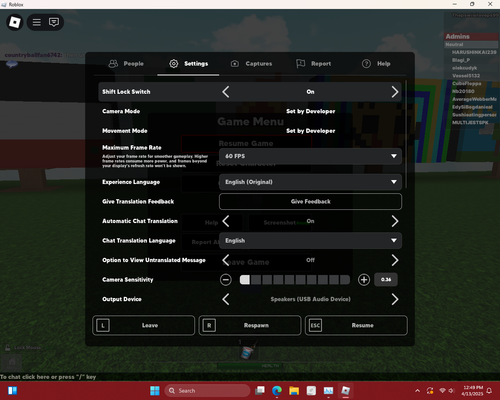Show hidden system tray icons
Screen dimensions: 500x400
point(417,391)
